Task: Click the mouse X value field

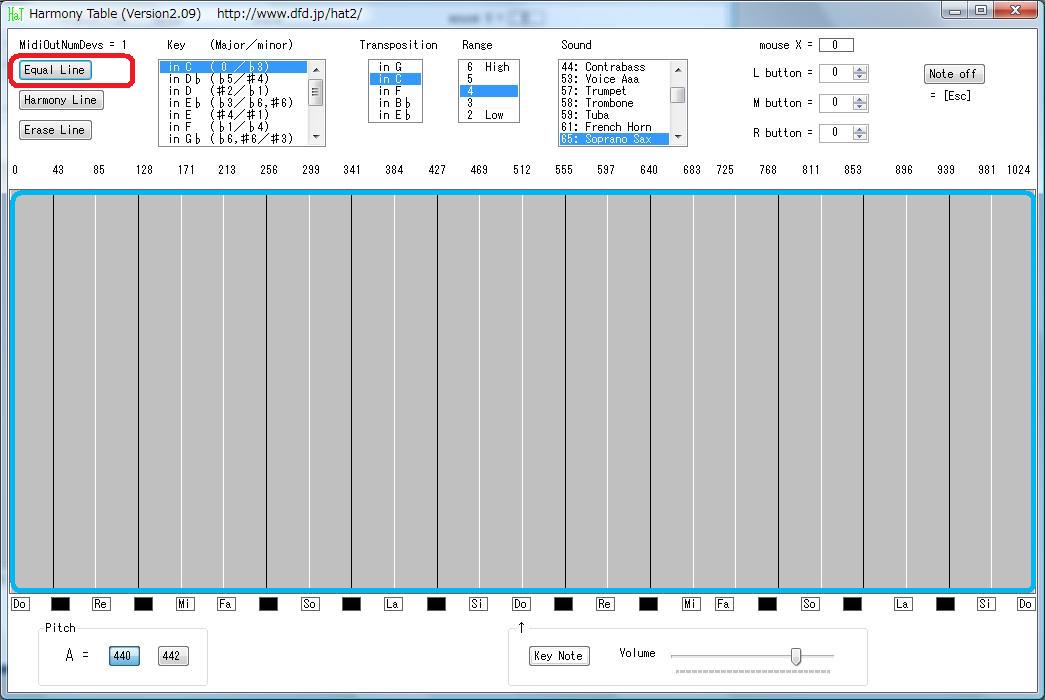Action: point(836,45)
